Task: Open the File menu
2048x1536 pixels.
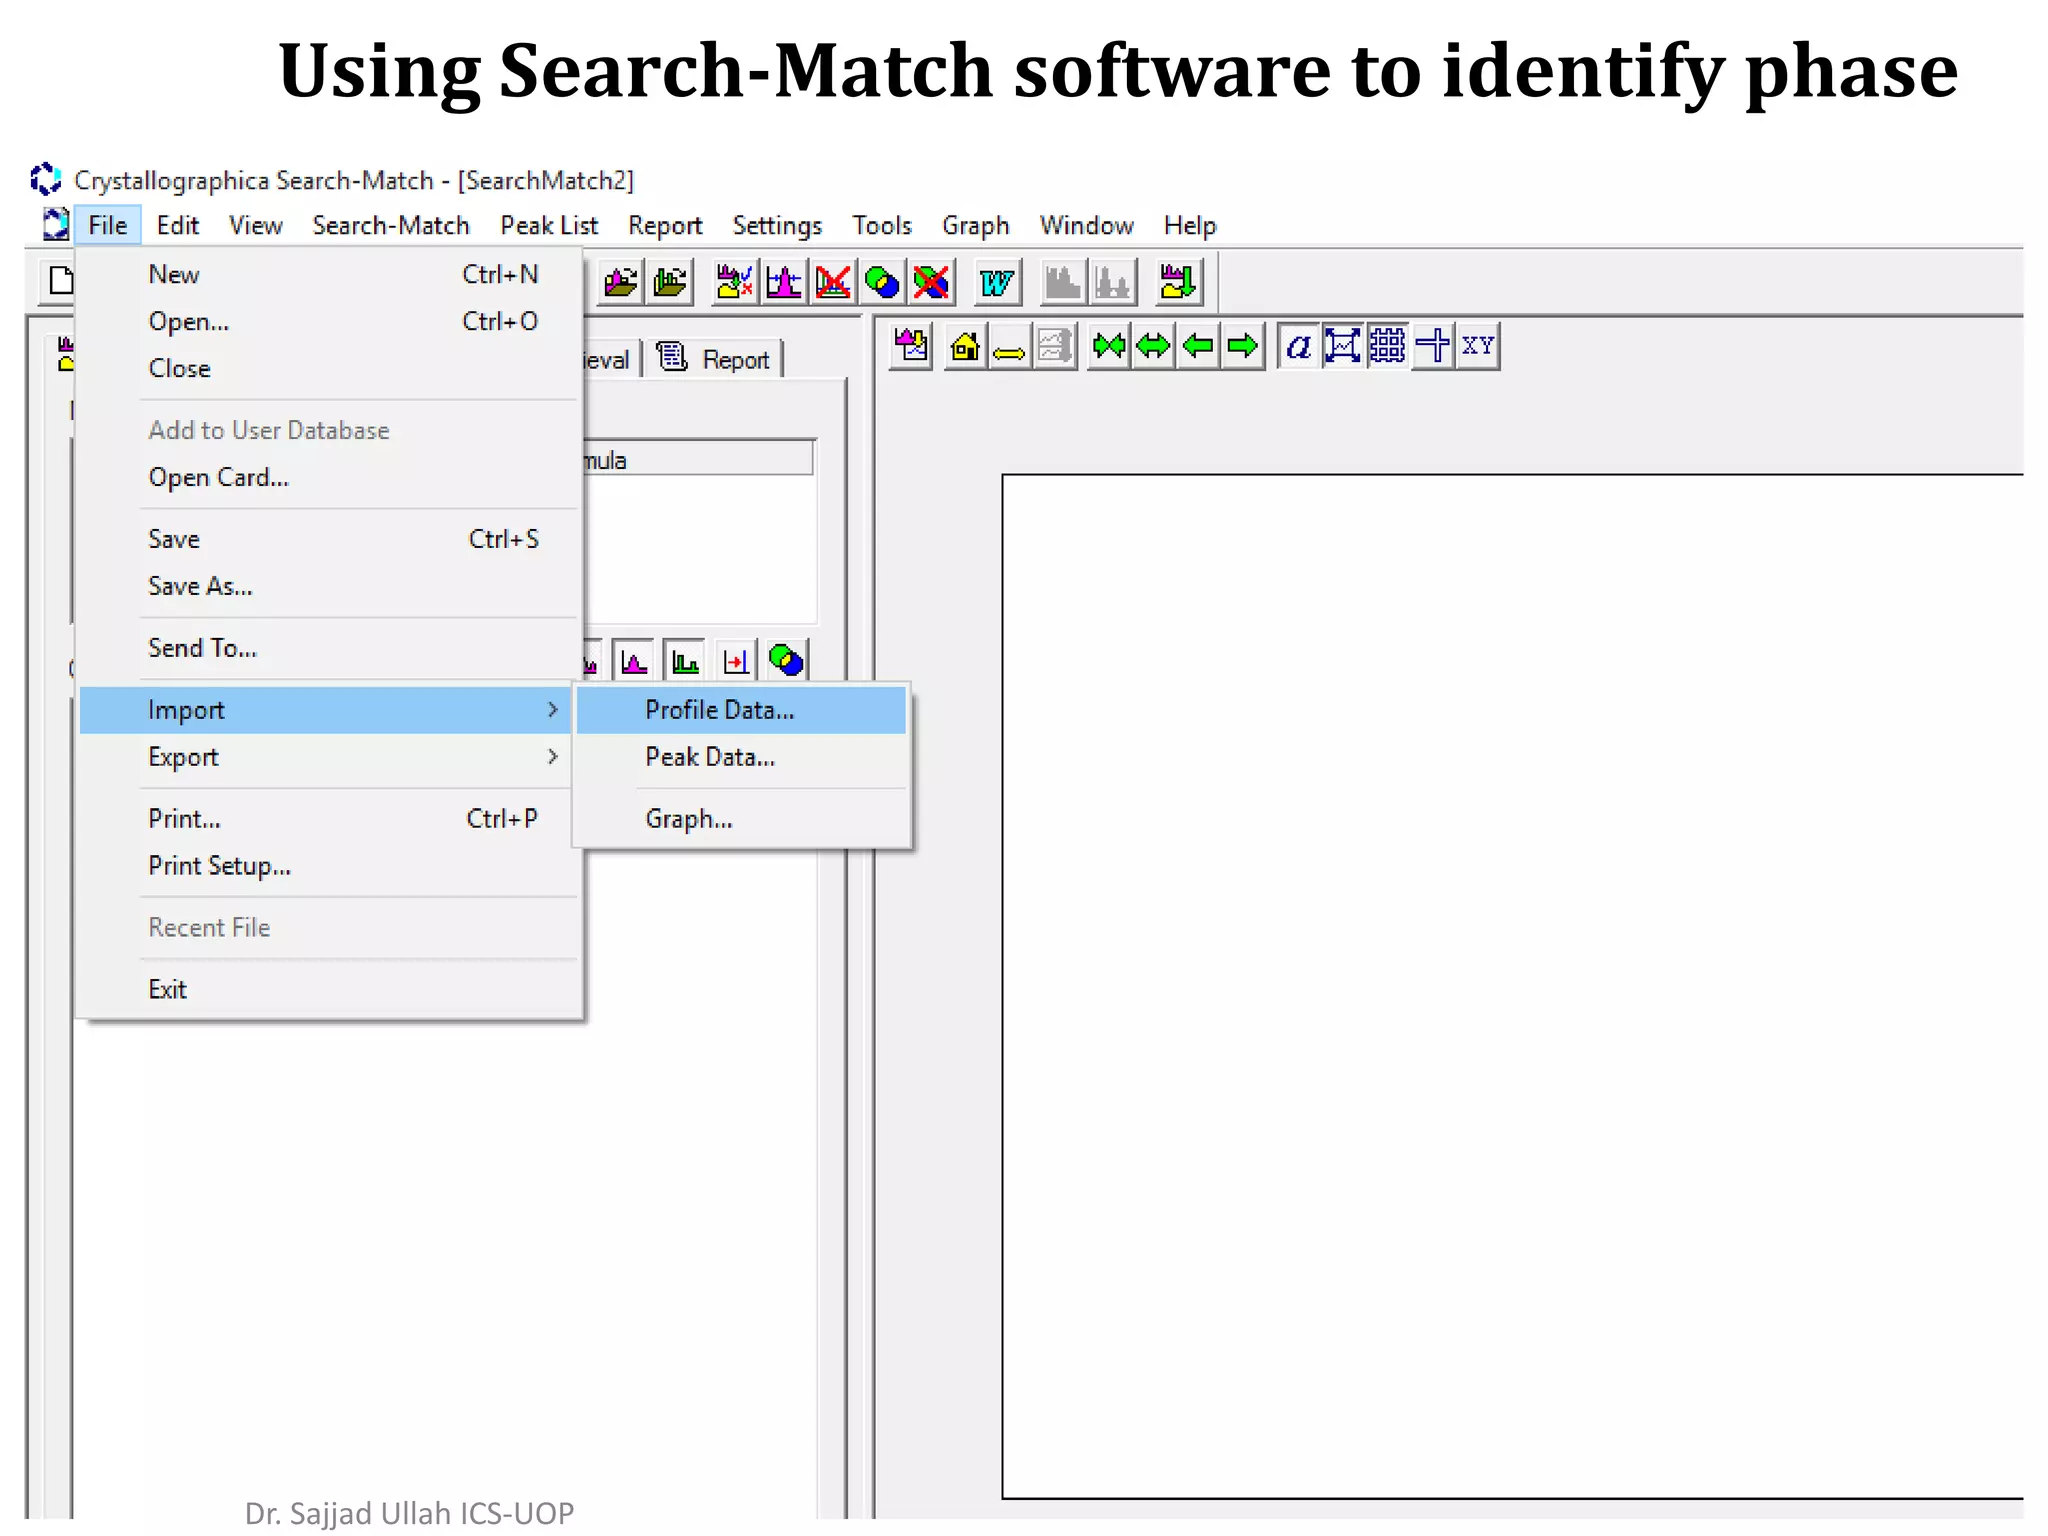Action: point(108,225)
